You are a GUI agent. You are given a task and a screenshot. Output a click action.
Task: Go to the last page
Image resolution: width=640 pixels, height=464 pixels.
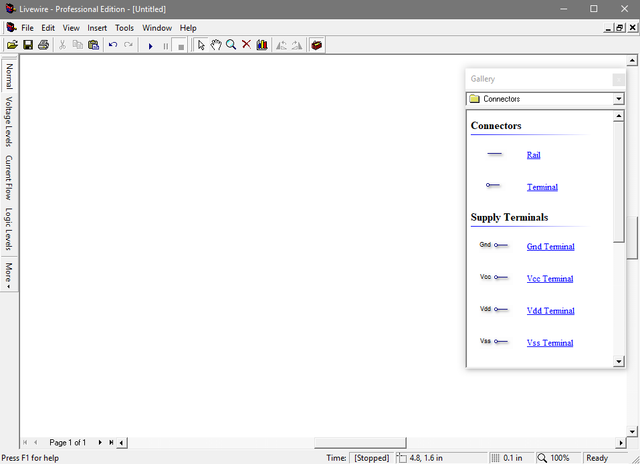pyautogui.click(x=111, y=442)
